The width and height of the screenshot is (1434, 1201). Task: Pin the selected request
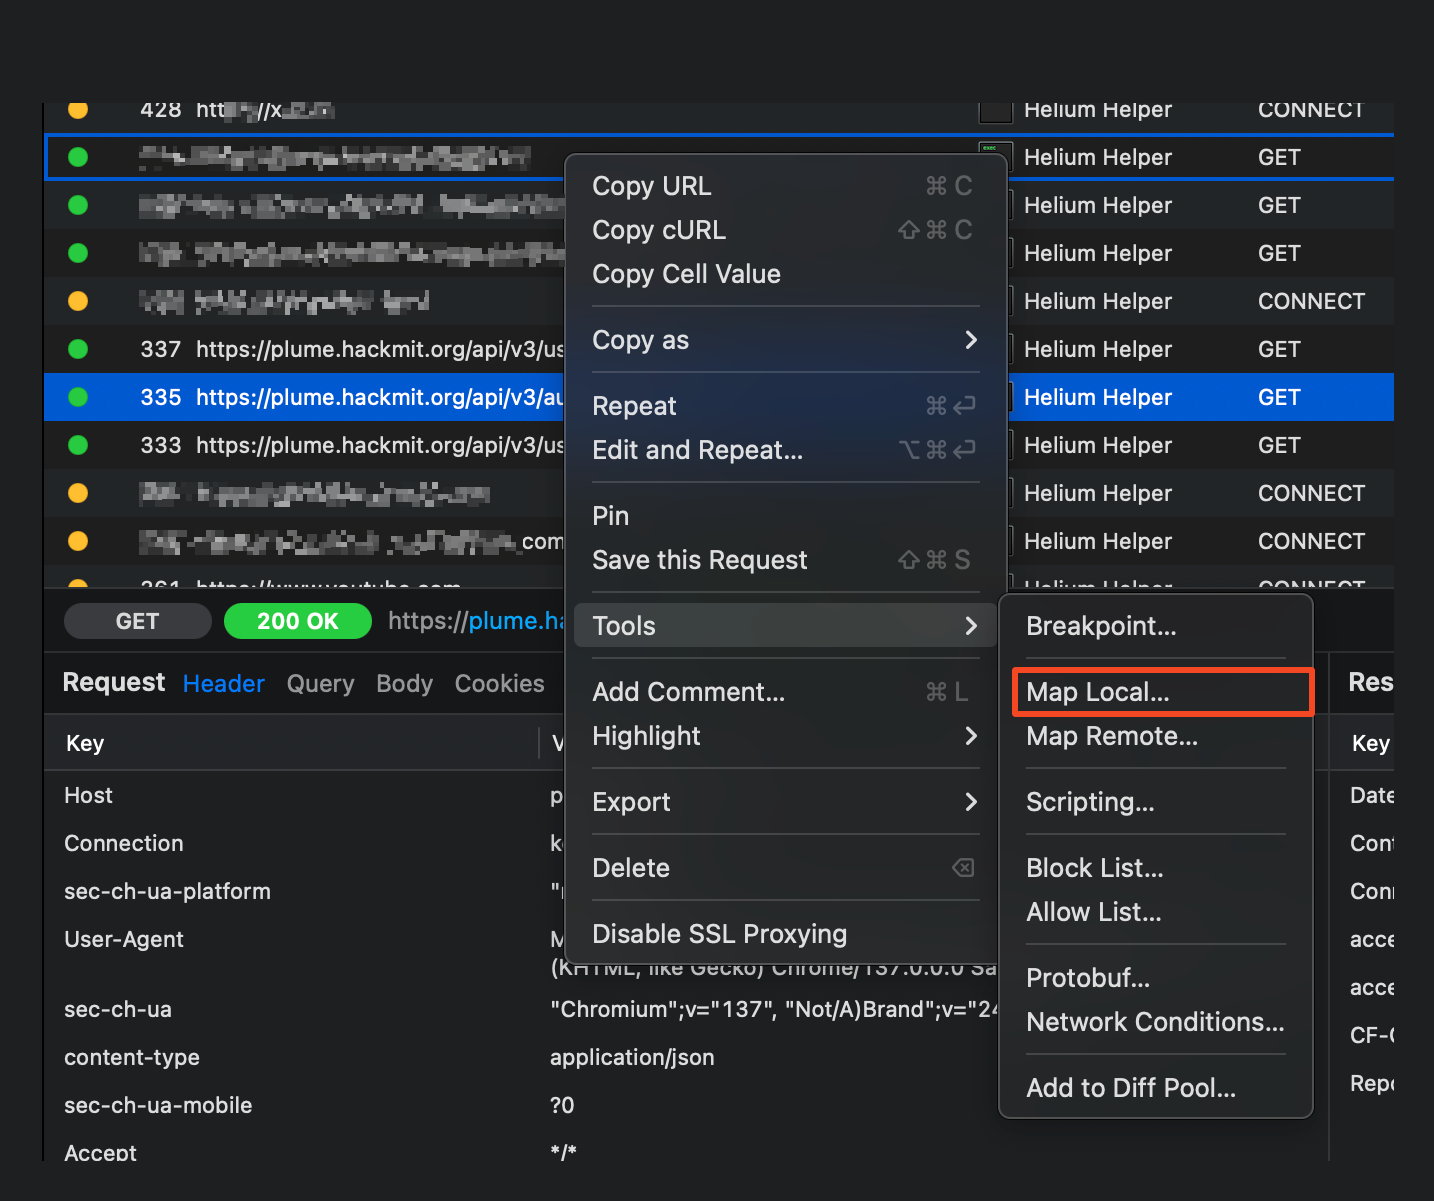[x=610, y=515]
